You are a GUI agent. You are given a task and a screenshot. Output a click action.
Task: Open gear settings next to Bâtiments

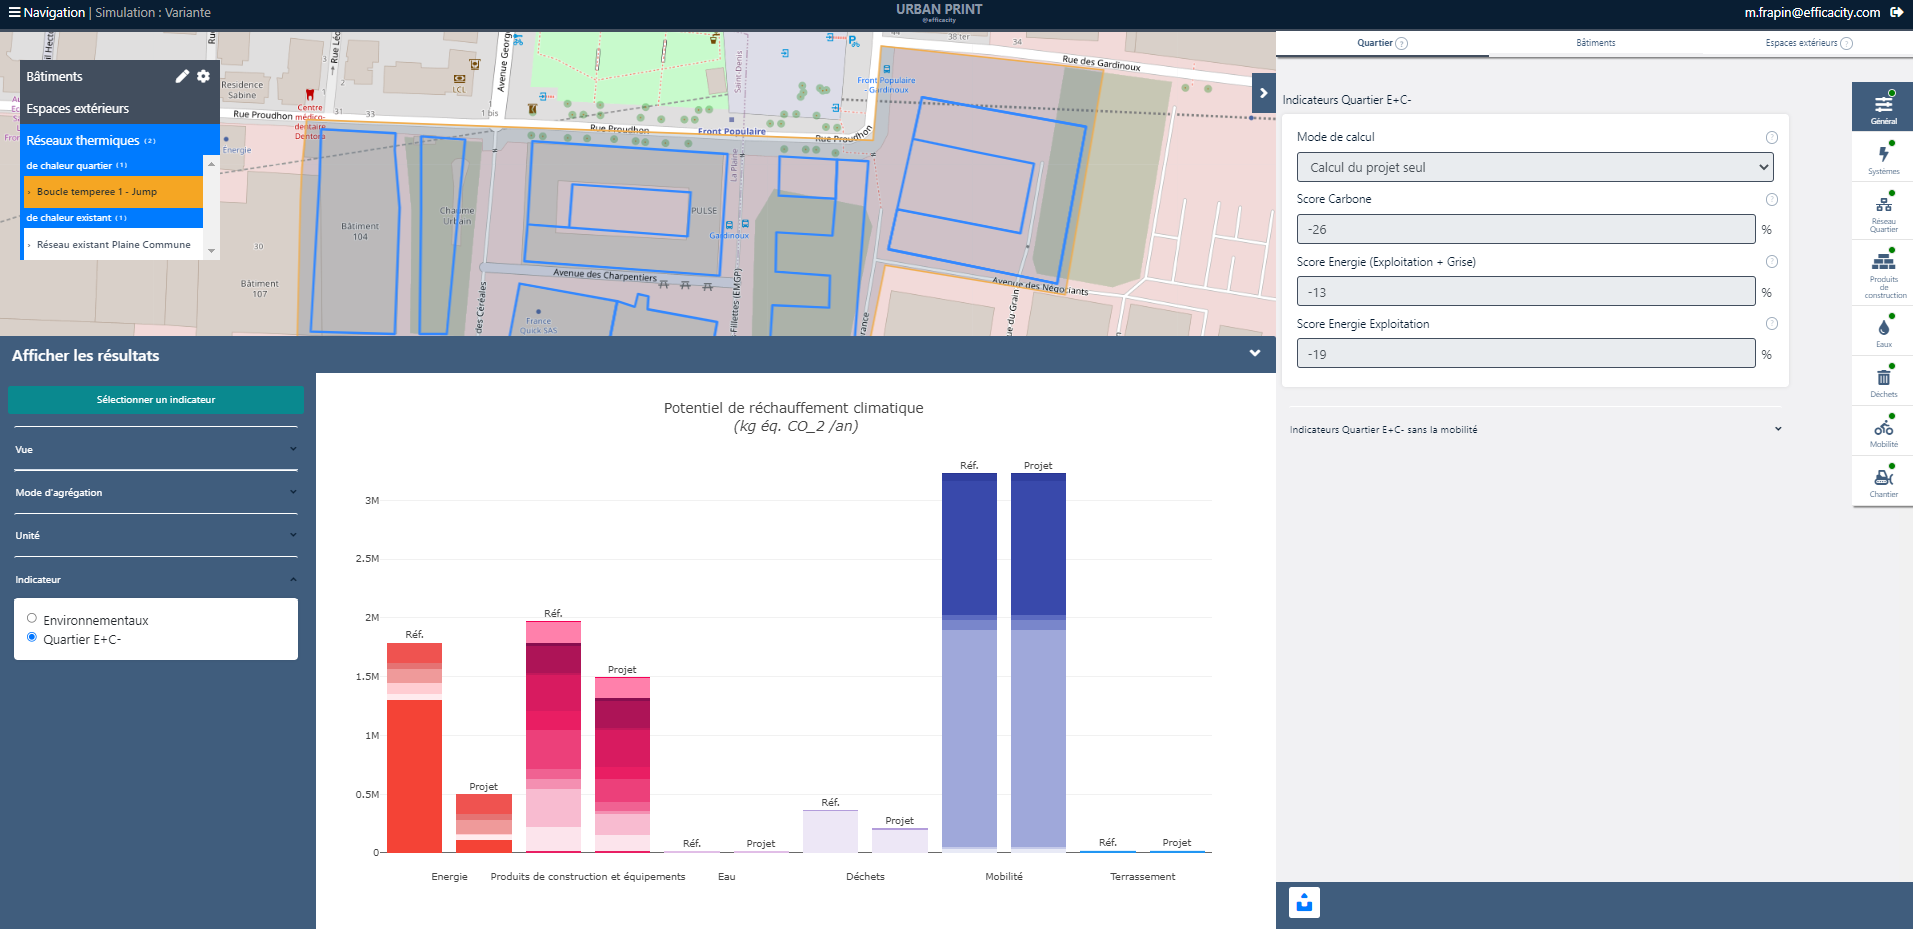pos(204,76)
